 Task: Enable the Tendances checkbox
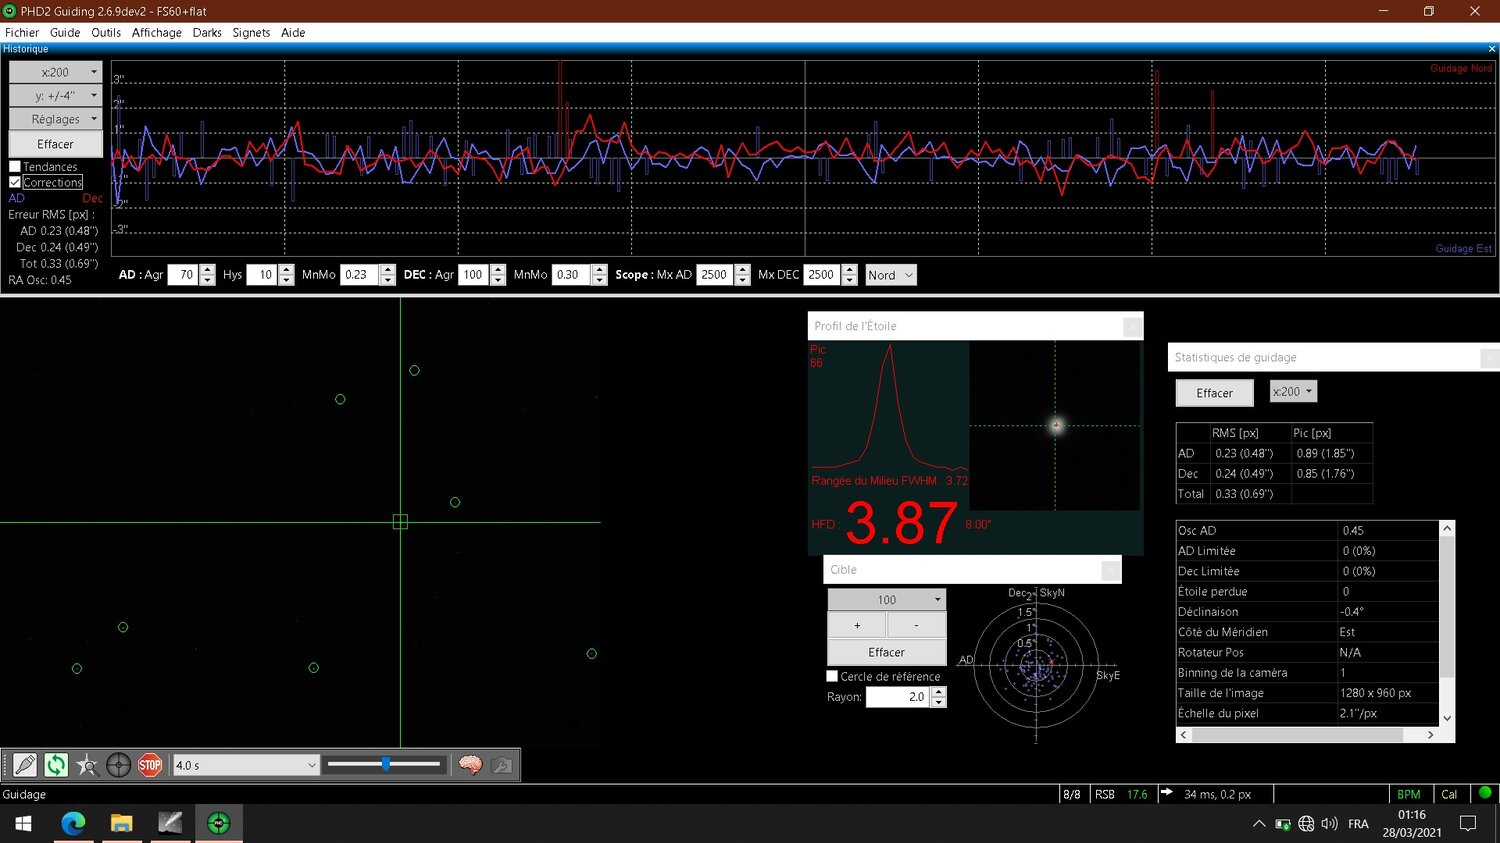[x=15, y=167]
